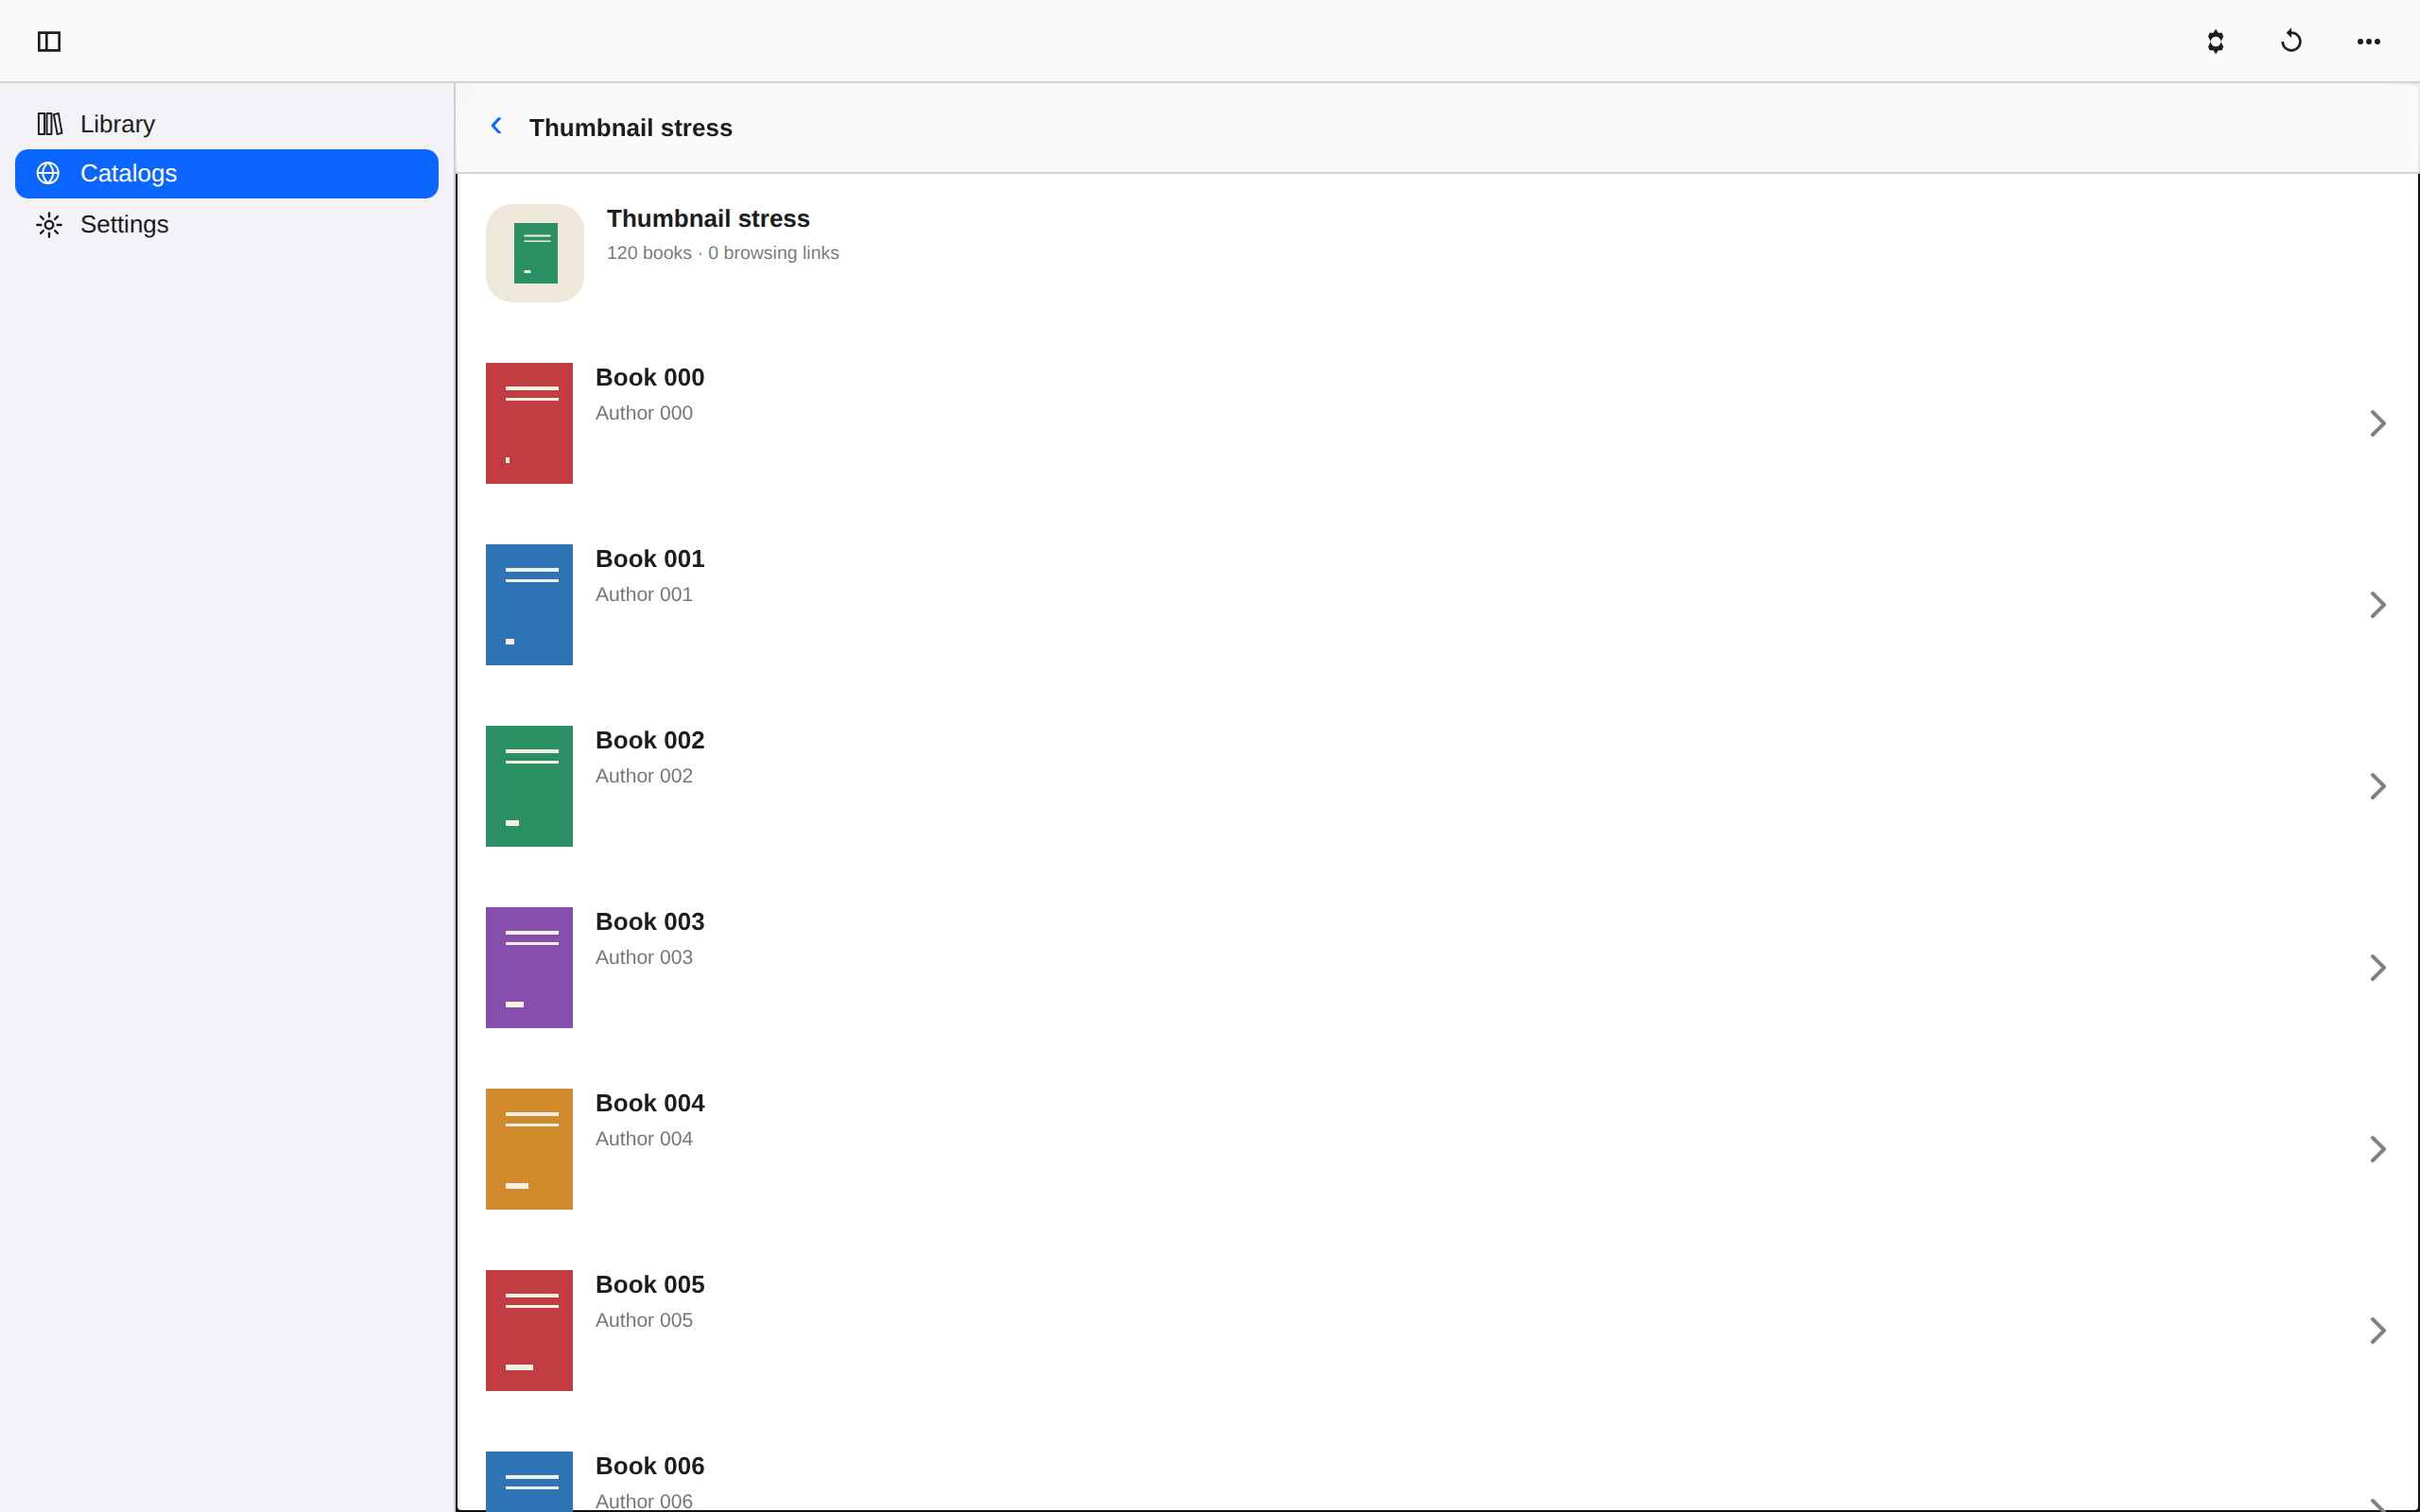Go back using the blue chevron
The image size is (2420, 1512).
(496, 126)
